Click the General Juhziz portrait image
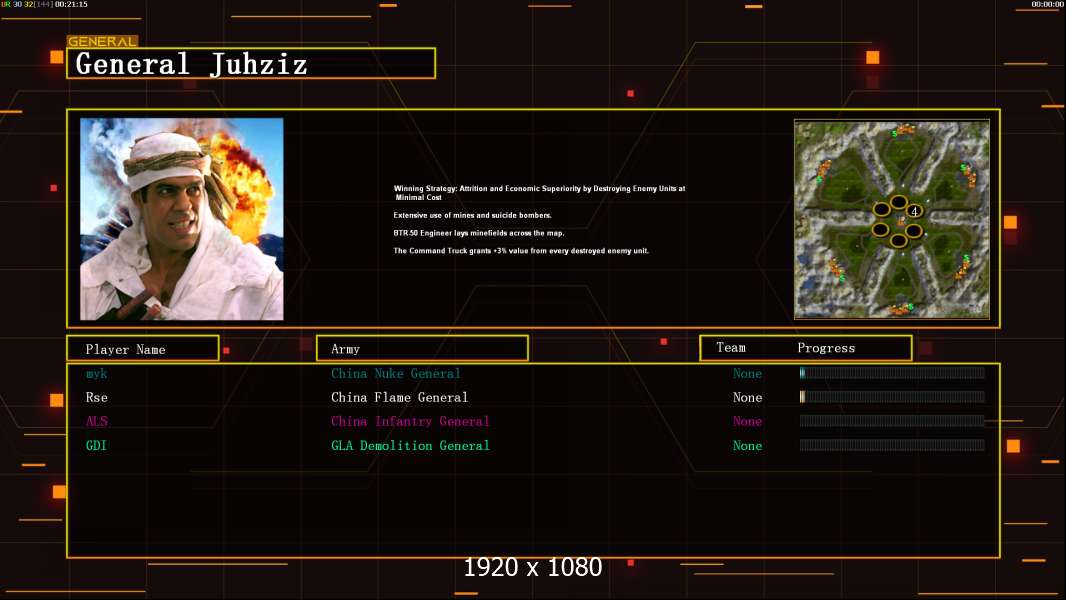Viewport: 1066px width, 600px height. (182, 219)
